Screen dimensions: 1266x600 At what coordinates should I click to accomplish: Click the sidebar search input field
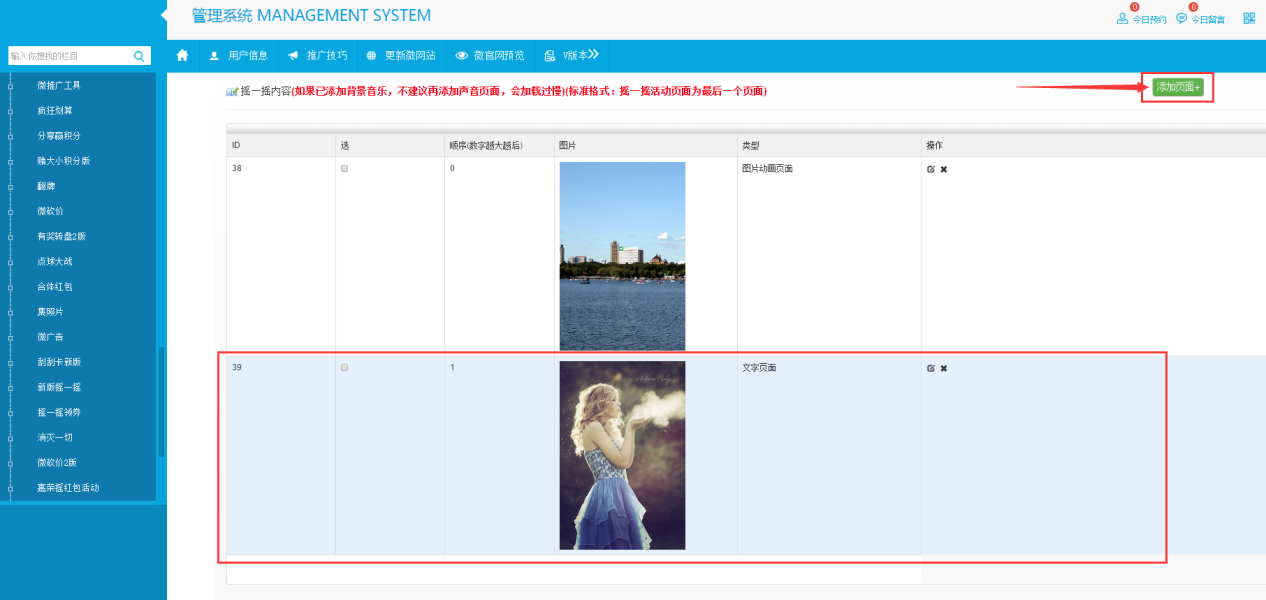[x=68, y=56]
